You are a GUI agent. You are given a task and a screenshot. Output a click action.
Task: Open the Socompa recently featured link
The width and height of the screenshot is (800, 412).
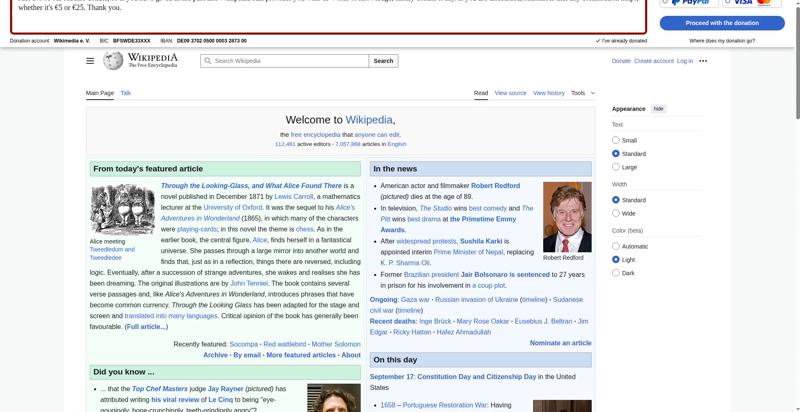pos(243,345)
